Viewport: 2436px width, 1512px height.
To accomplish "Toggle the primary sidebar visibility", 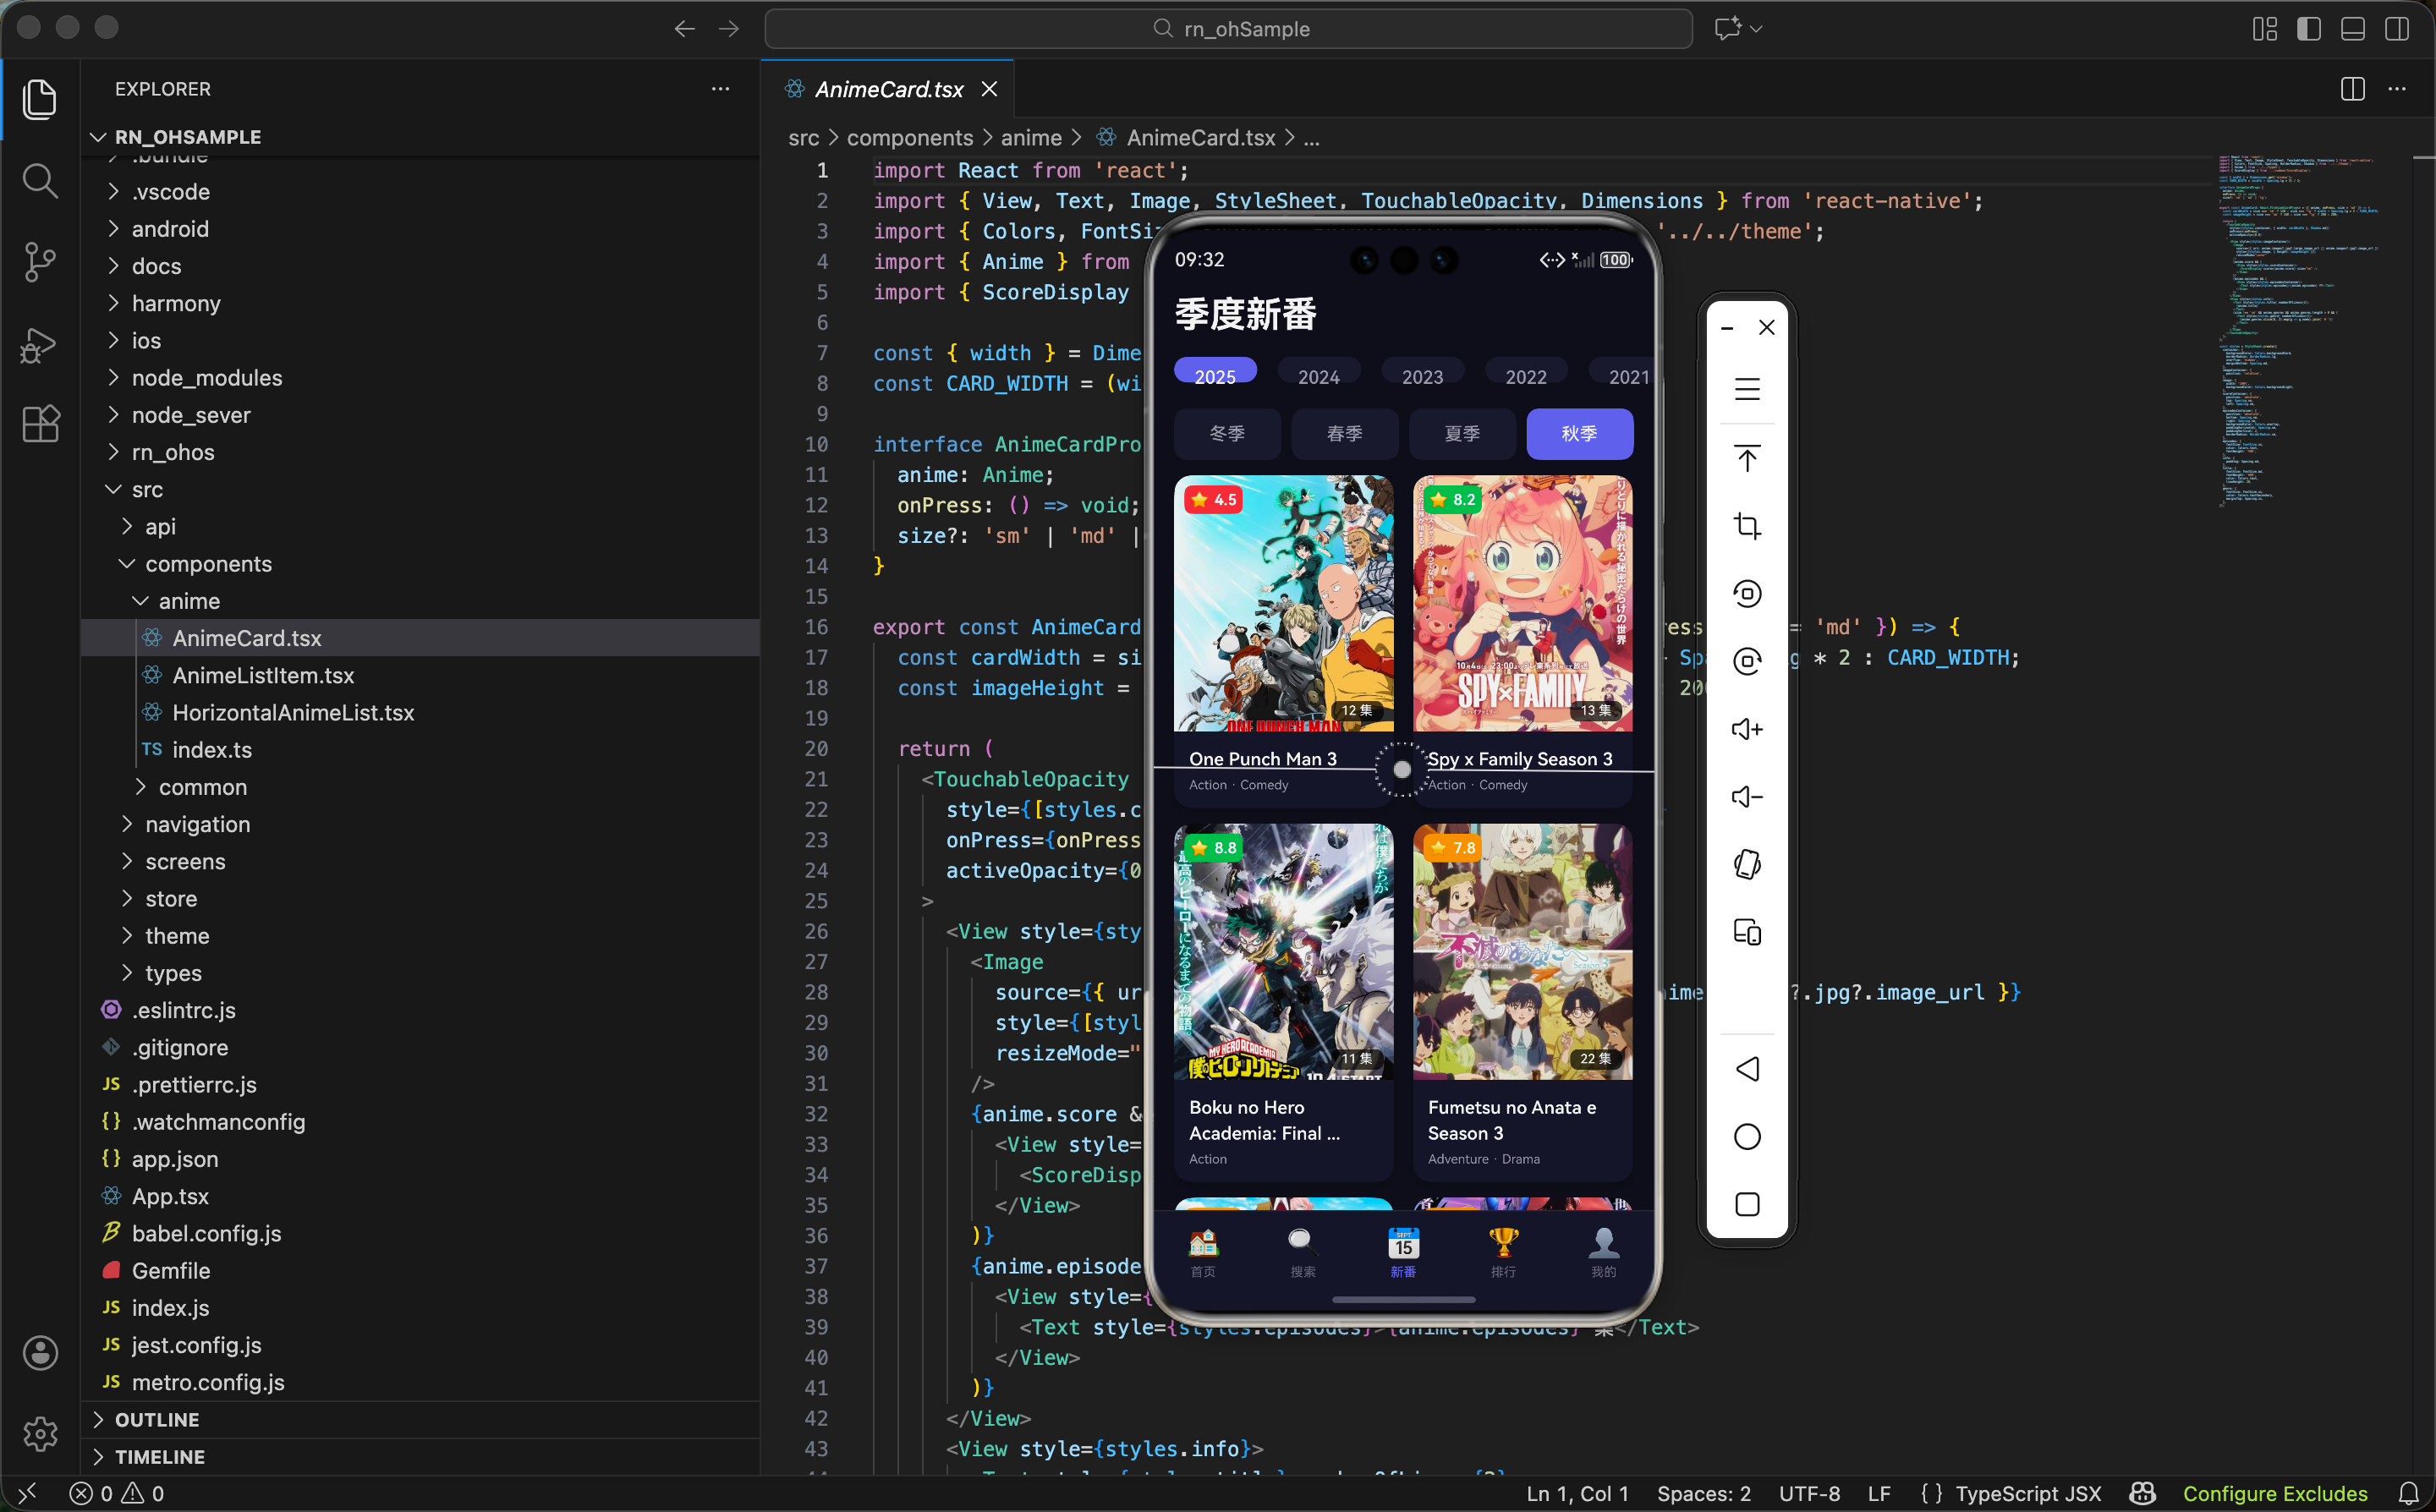I will pyautogui.click(x=2308, y=29).
